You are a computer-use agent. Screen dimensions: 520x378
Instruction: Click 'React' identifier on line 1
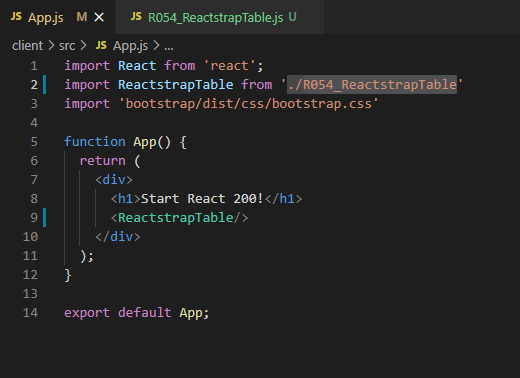(x=137, y=66)
